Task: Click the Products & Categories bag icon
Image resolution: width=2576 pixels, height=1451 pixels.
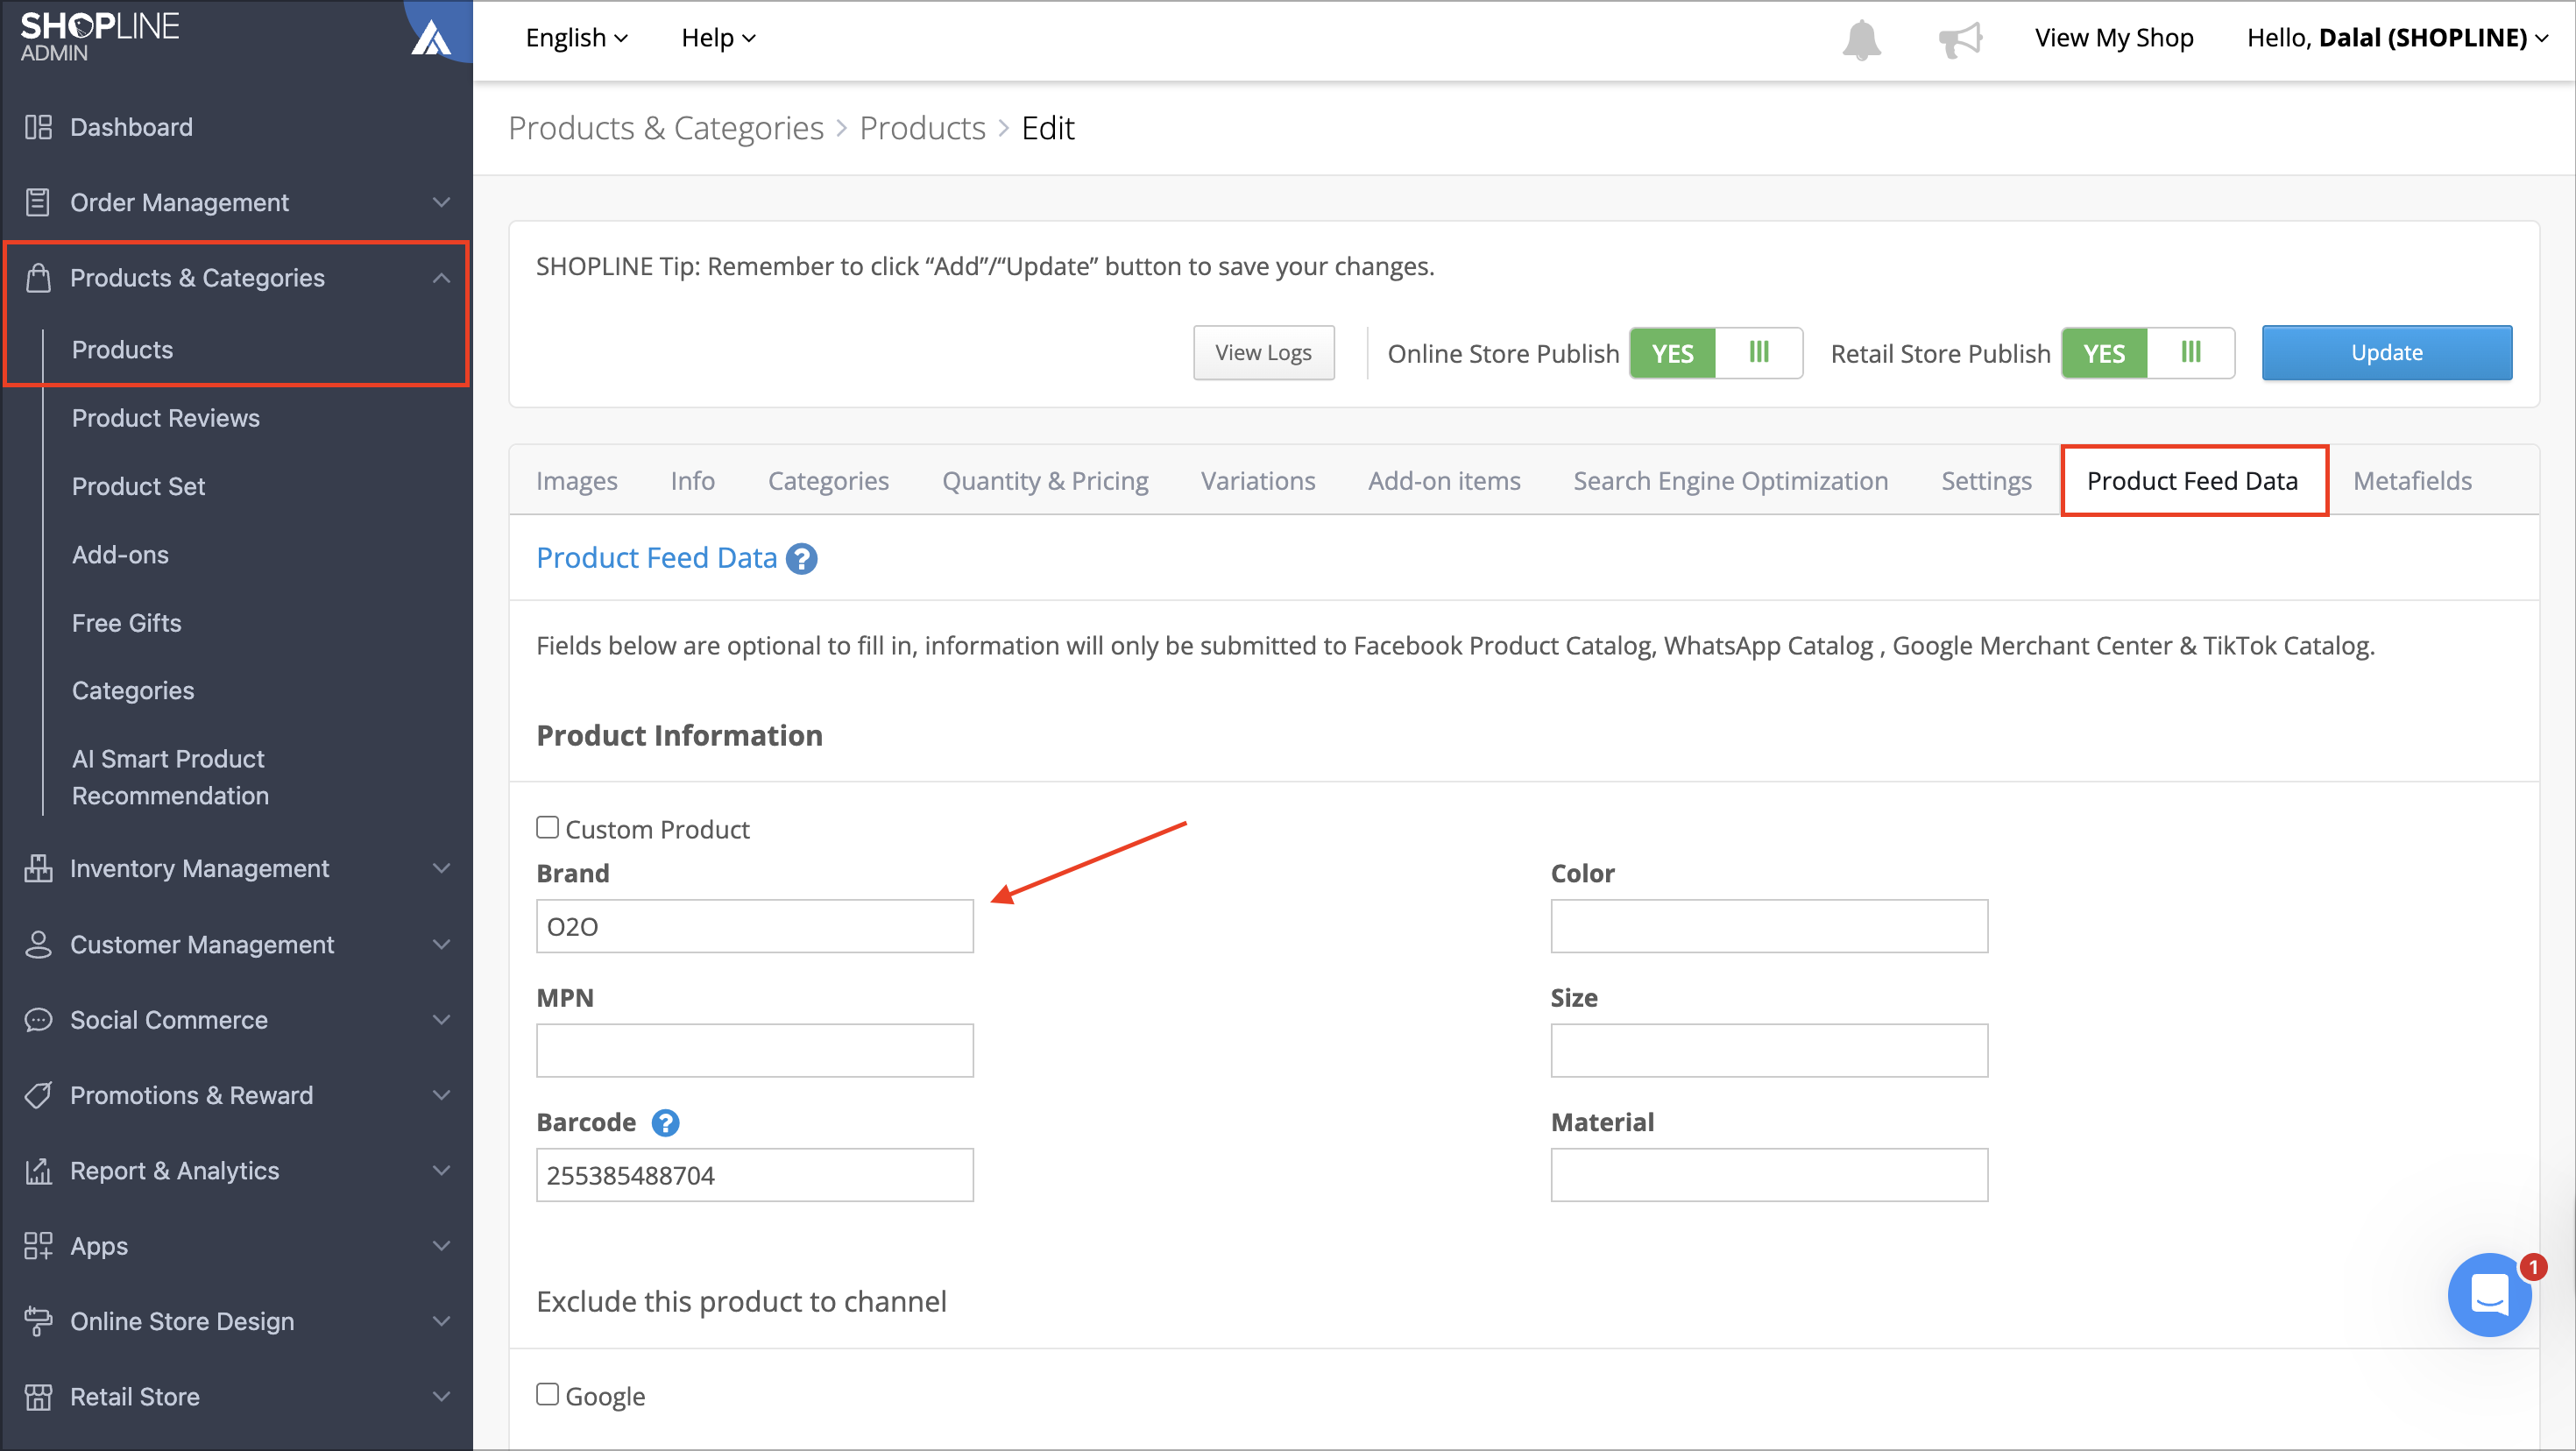Action: coord(38,277)
